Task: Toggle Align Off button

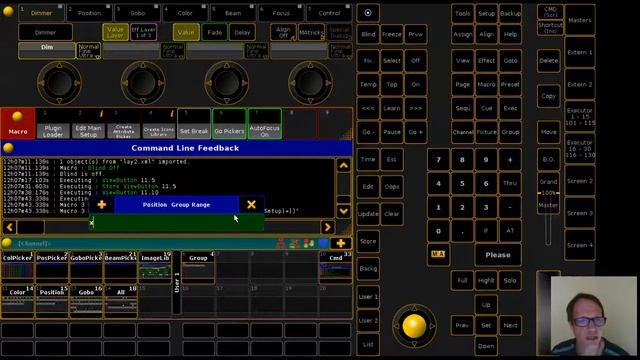Action: click(x=283, y=32)
